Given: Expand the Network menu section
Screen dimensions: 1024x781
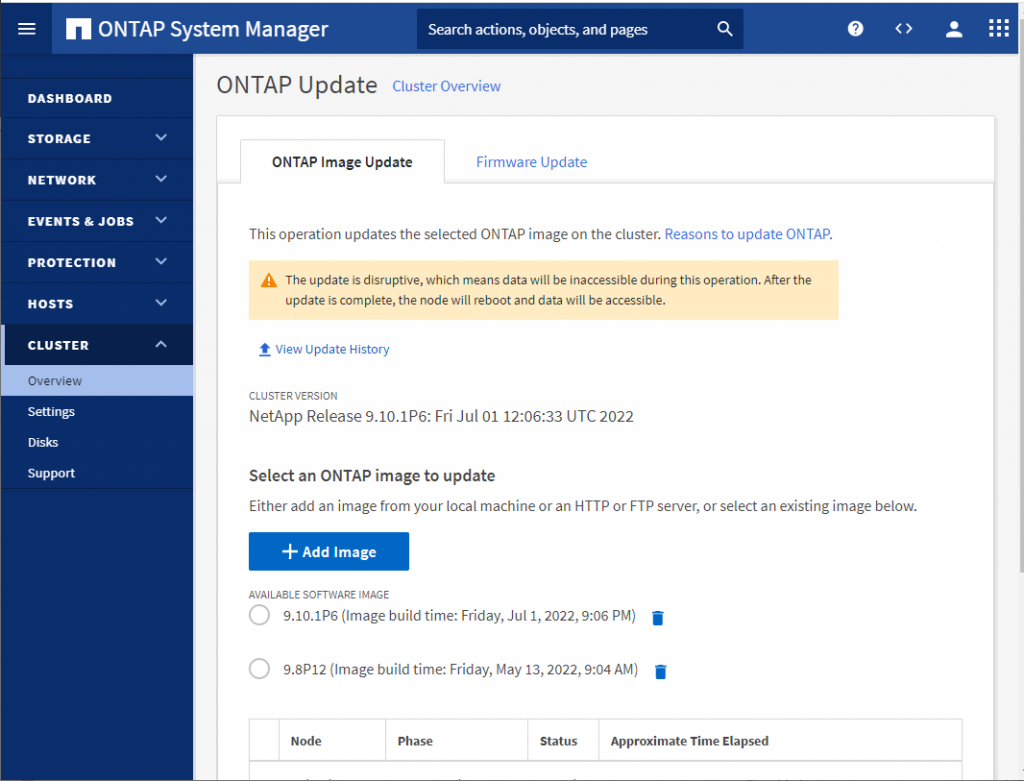Looking at the screenshot, I should (97, 180).
